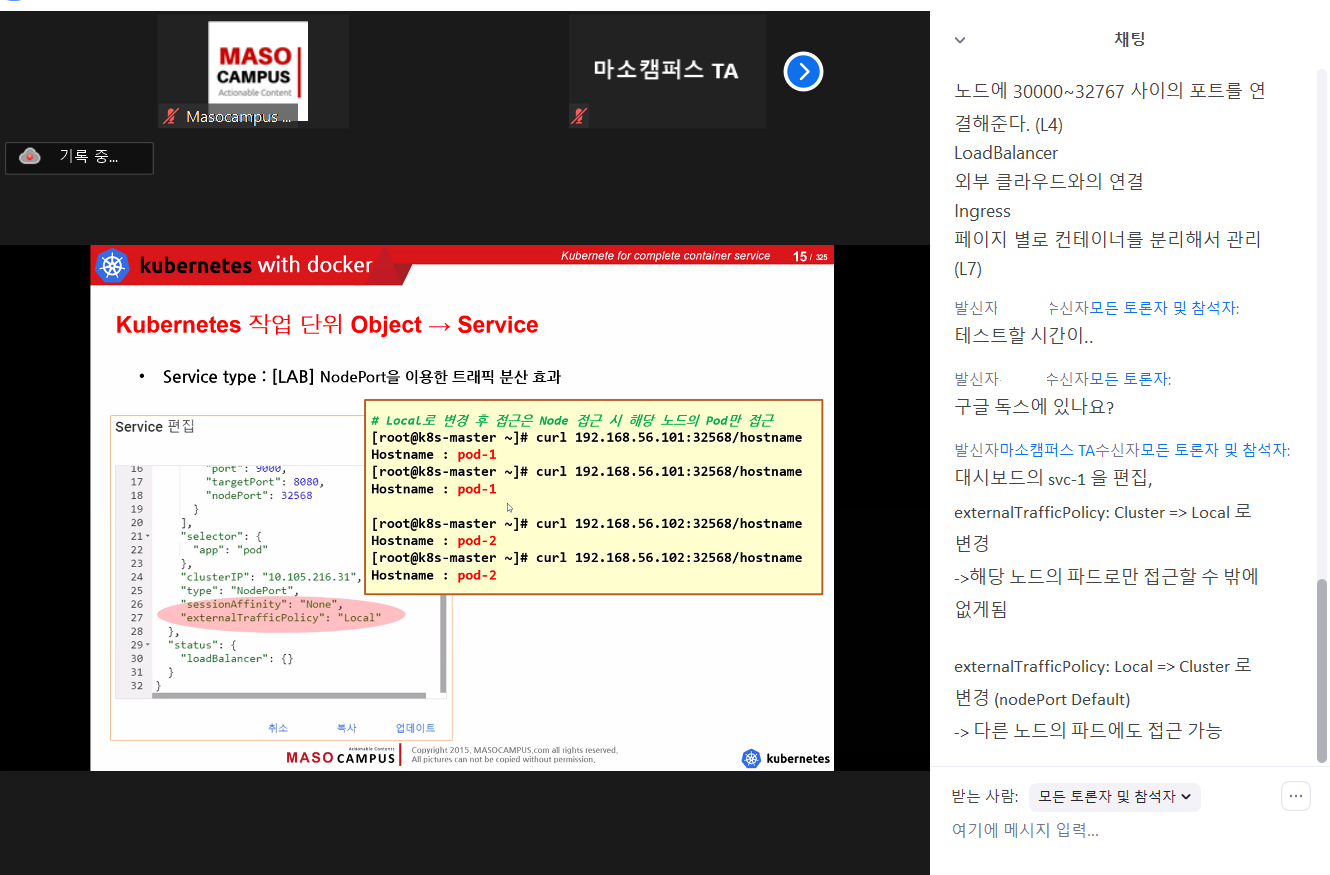Click the 업데이트 button in Service editor
The image size is (1330, 875).
tap(415, 728)
